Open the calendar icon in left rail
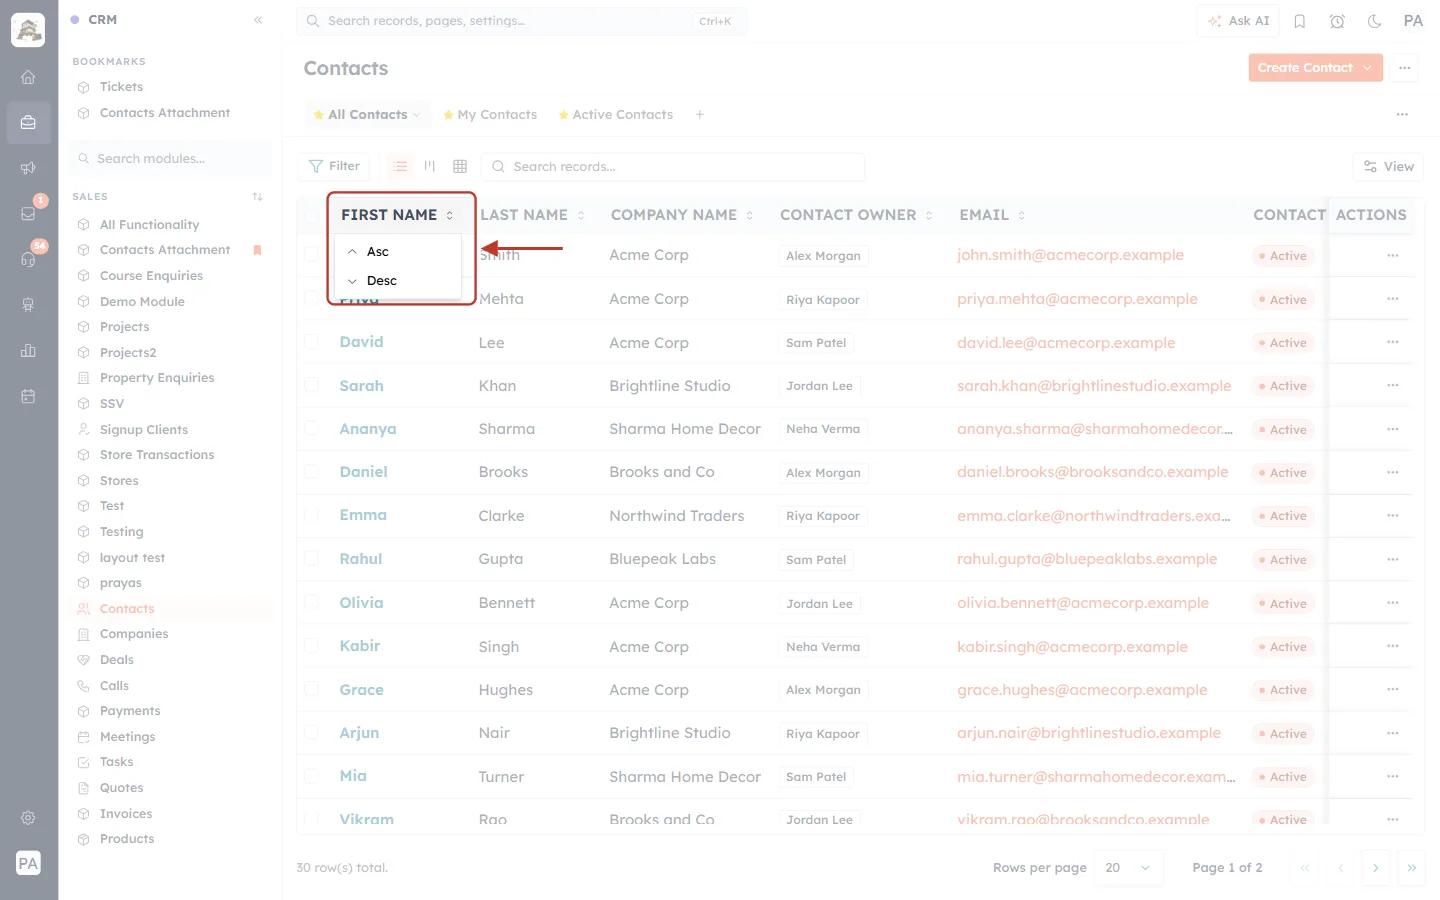The image size is (1440, 900). pyautogui.click(x=28, y=396)
